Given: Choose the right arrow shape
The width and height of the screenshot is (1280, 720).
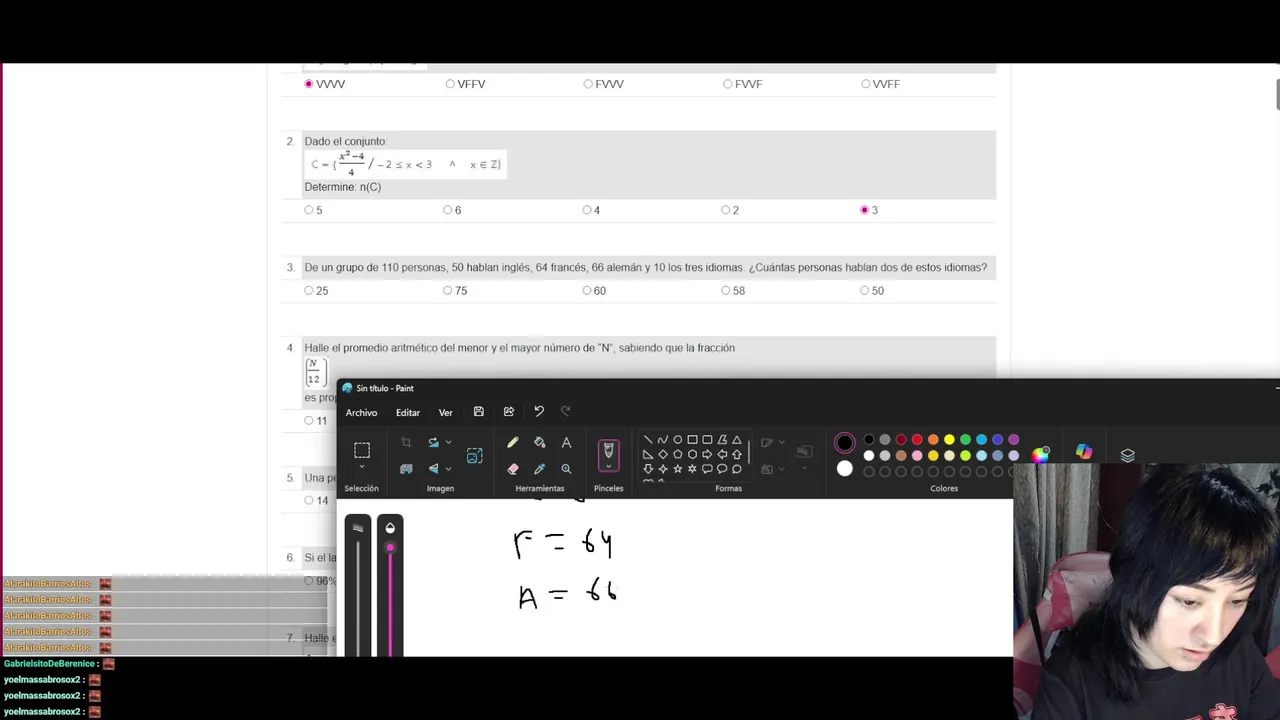Looking at the screenshot, I should (x=707, y=454).
